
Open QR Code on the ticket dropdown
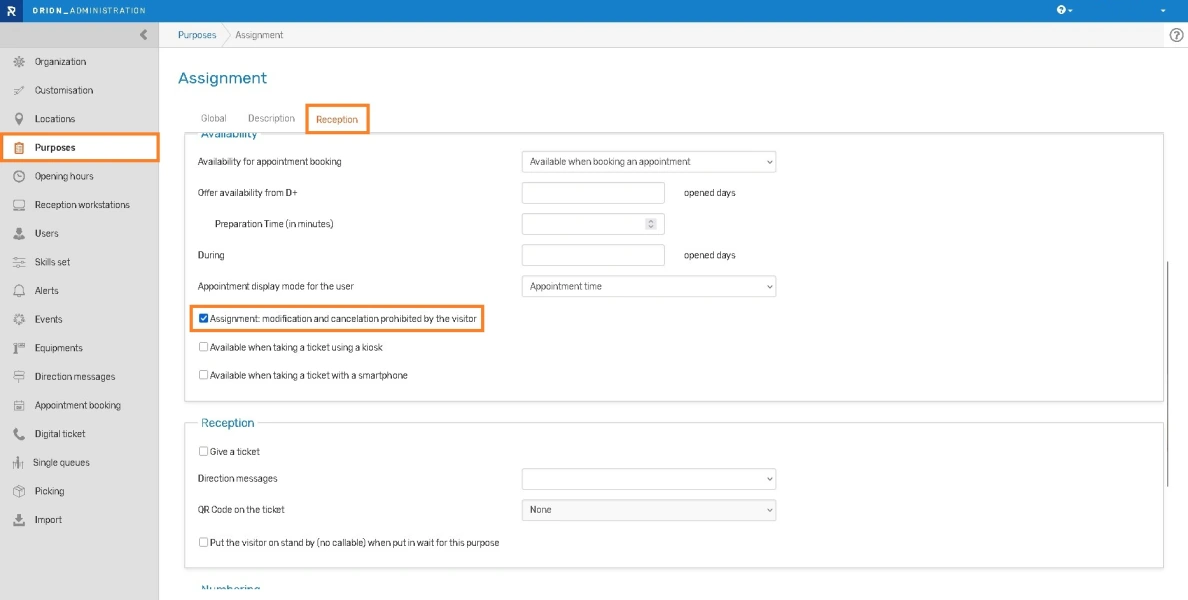(648, 510)
